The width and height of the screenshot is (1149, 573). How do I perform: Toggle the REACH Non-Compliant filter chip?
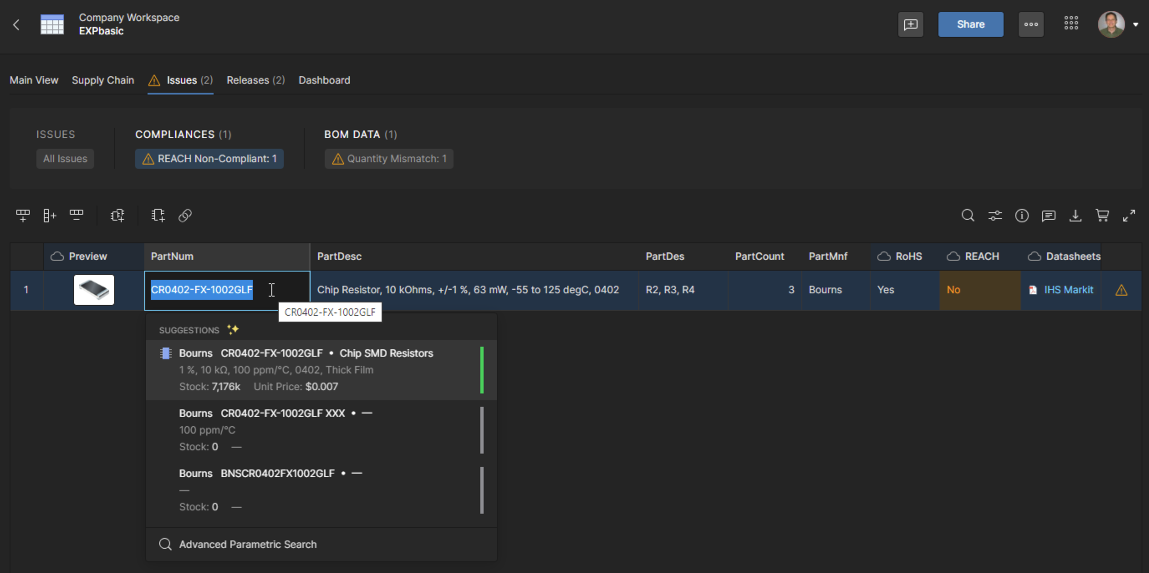[209, 159]
